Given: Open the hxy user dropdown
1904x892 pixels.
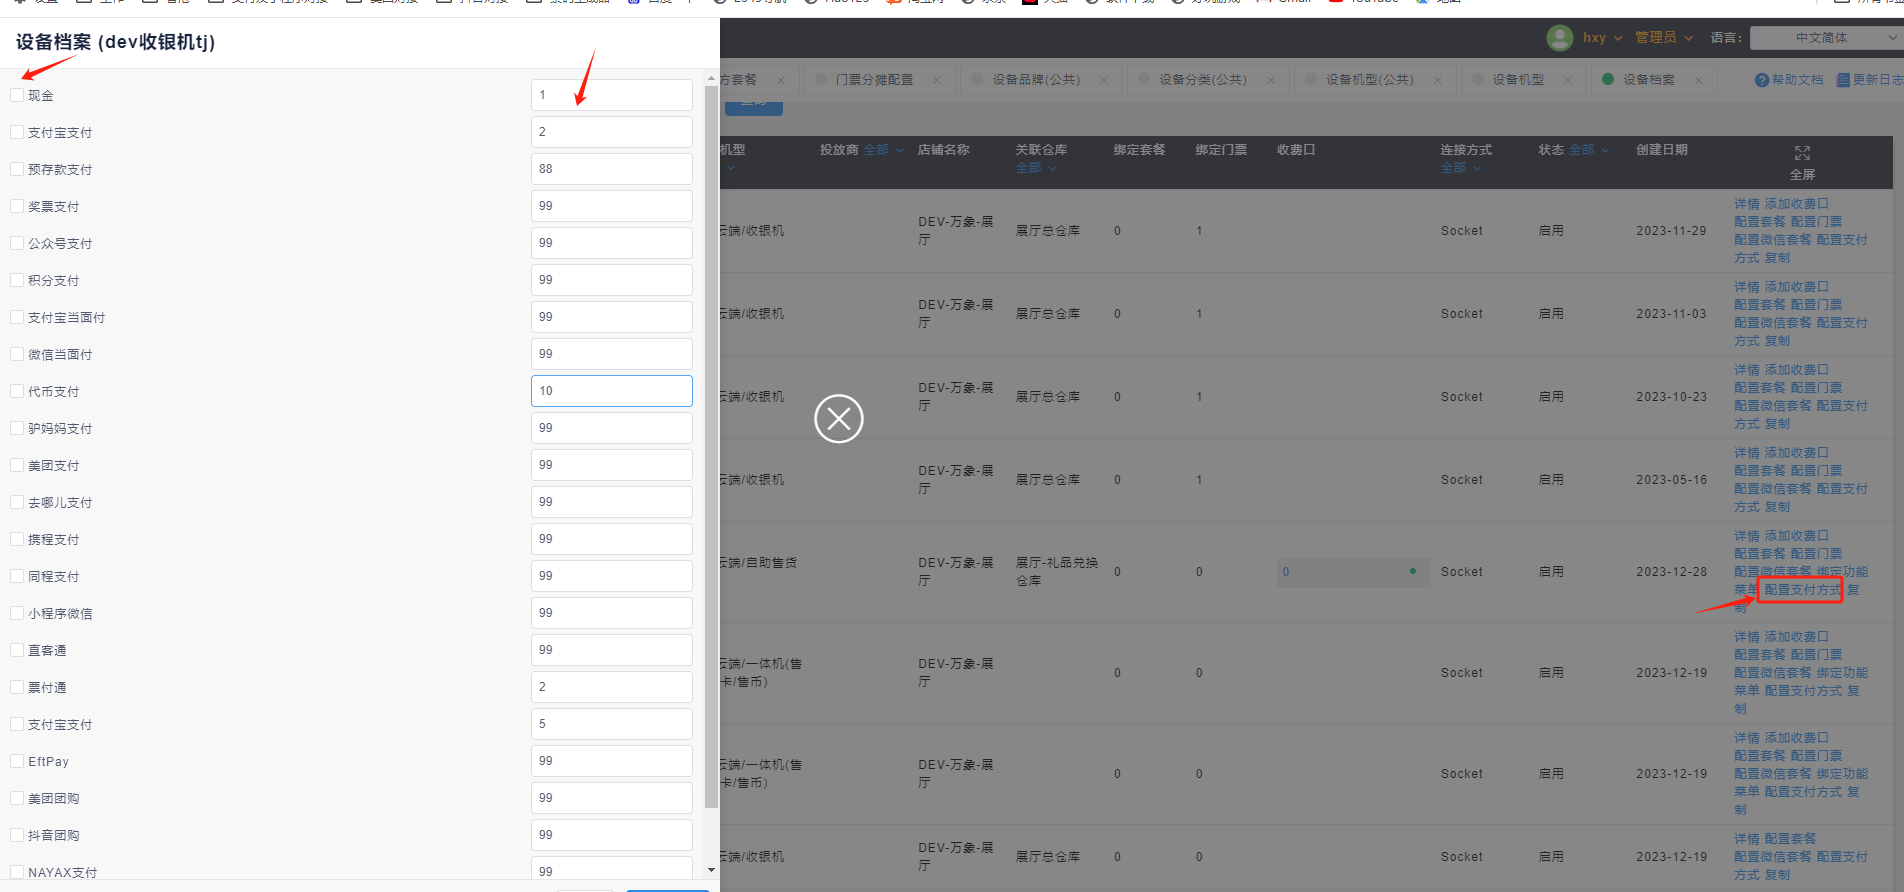Looking at the screenshot, I should (1602, 38).
